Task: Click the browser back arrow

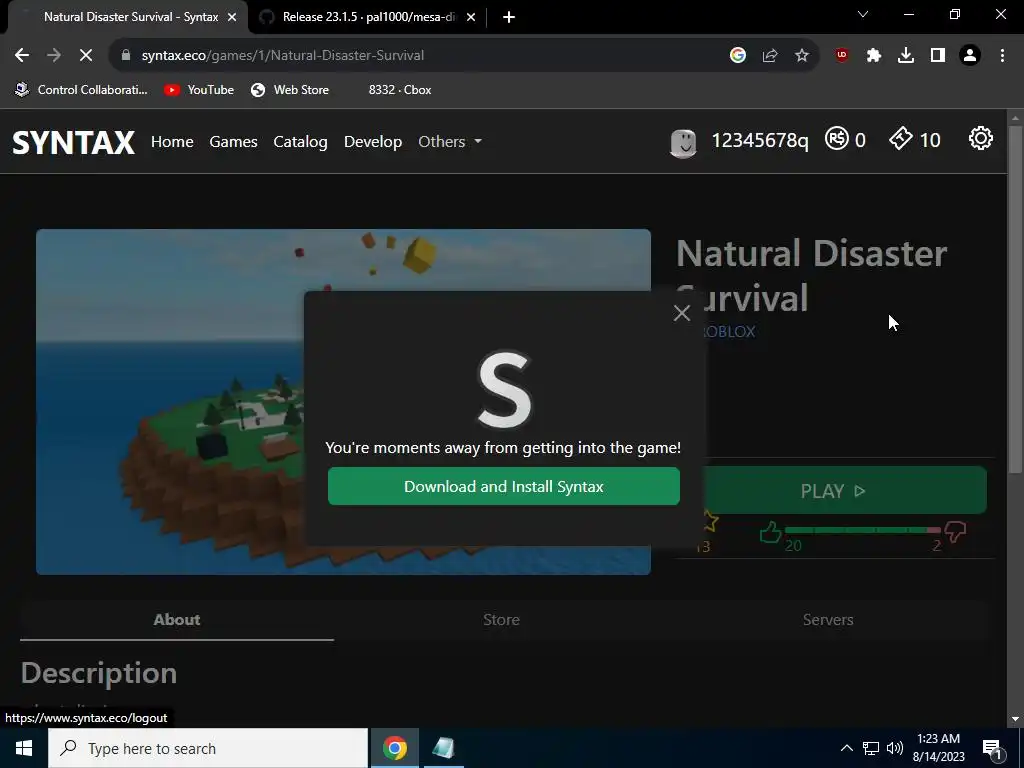Action: click(22, 56)
